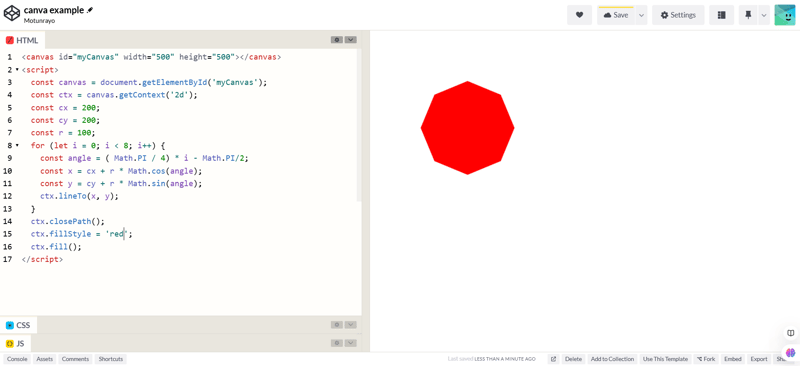The image size is (800, 366).
Task: Click the CodePen logo icon
Action: [x=12, y=14]
